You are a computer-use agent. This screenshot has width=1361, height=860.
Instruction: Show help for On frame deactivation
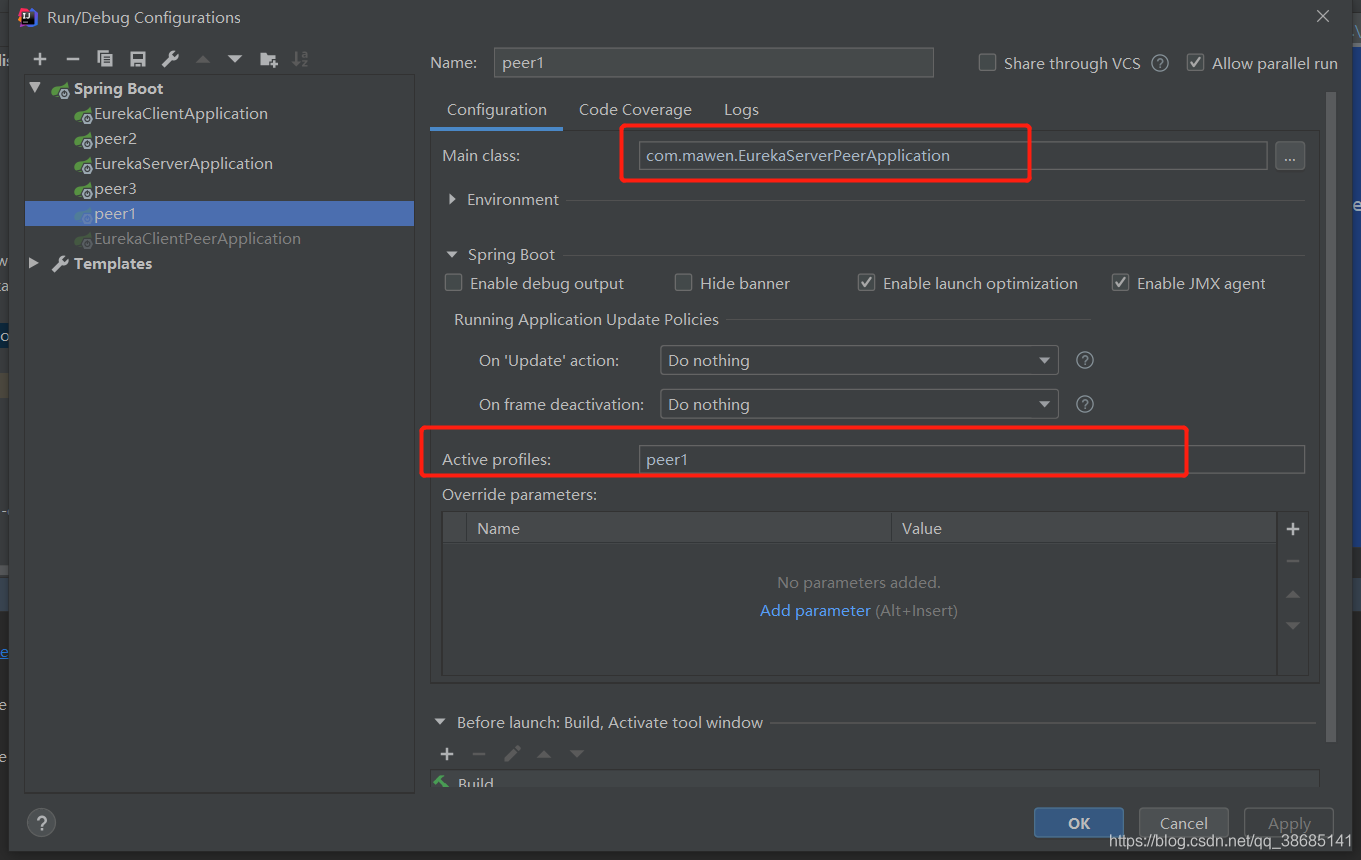point(1085,404)
